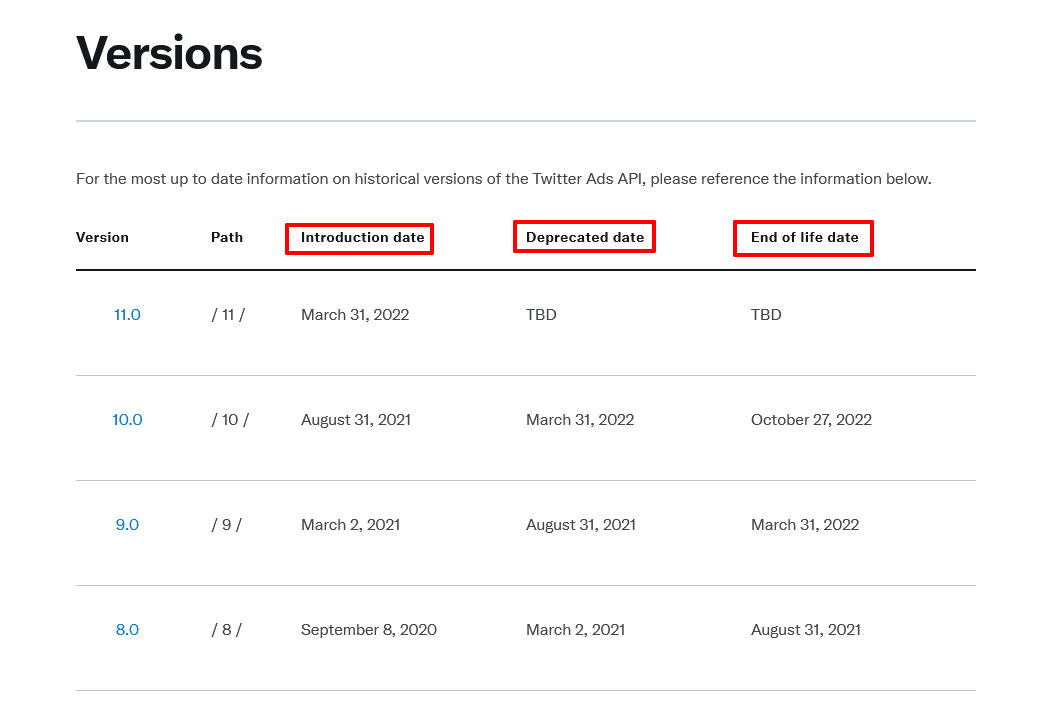Click the Path column header

pos(227,238)
